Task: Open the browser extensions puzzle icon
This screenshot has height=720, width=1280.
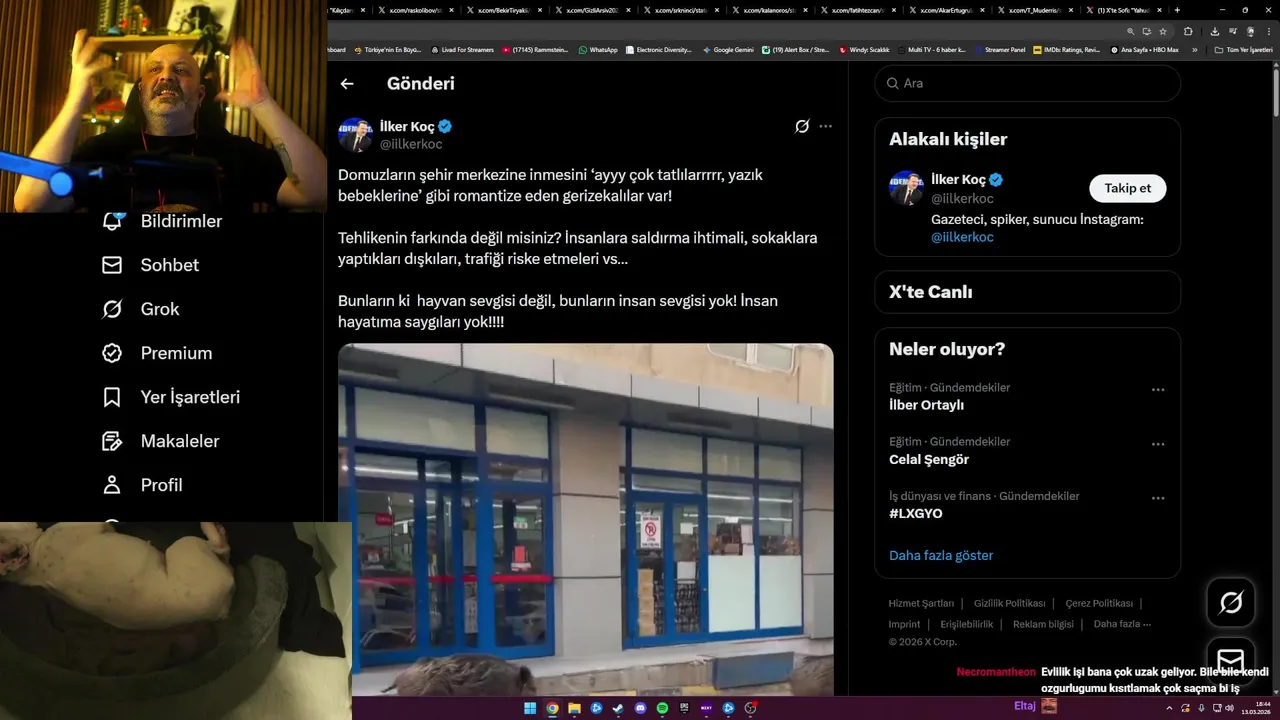Action: (x=1188, y=31)
